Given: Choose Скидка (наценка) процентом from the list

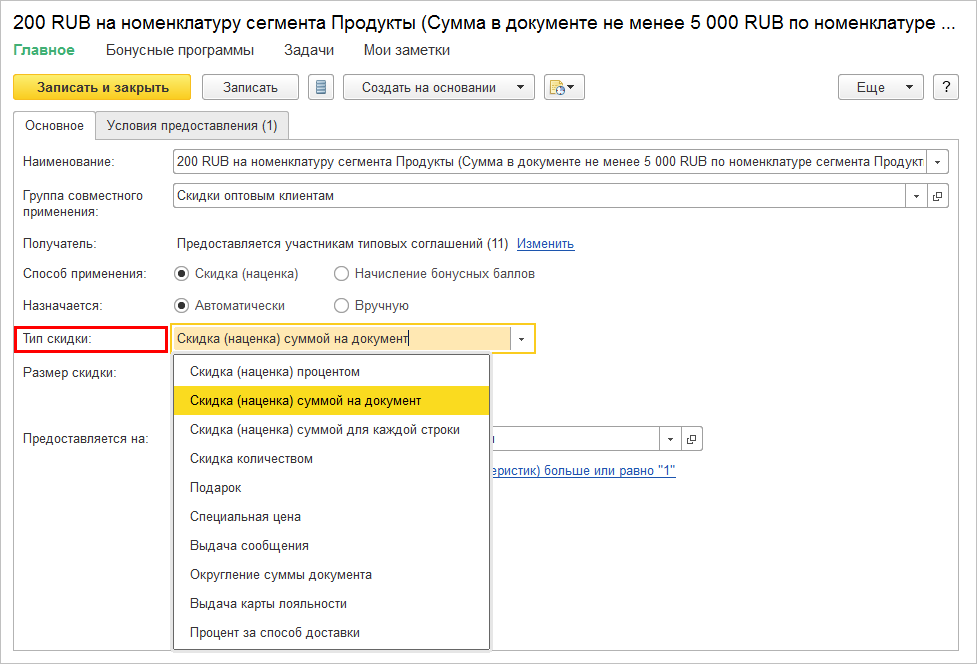Looking at the screenshot, I should click(275, 371).
